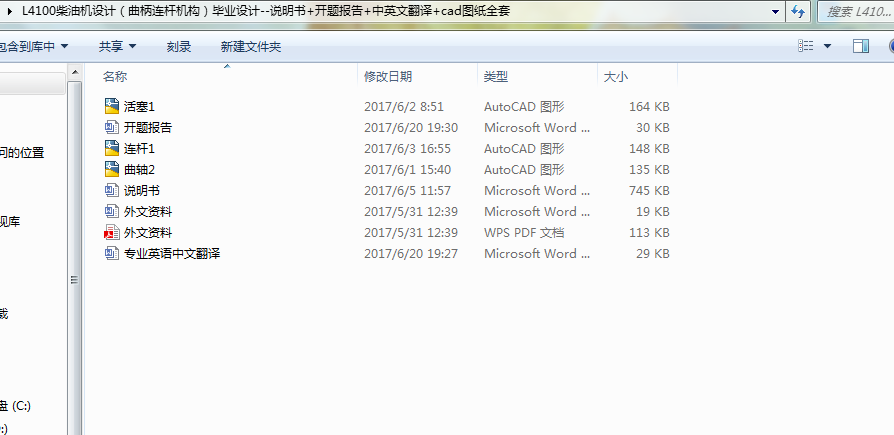Select the 说明书 Word document icon
This screenshot has height=435, width=894.
tap(112, 190)
